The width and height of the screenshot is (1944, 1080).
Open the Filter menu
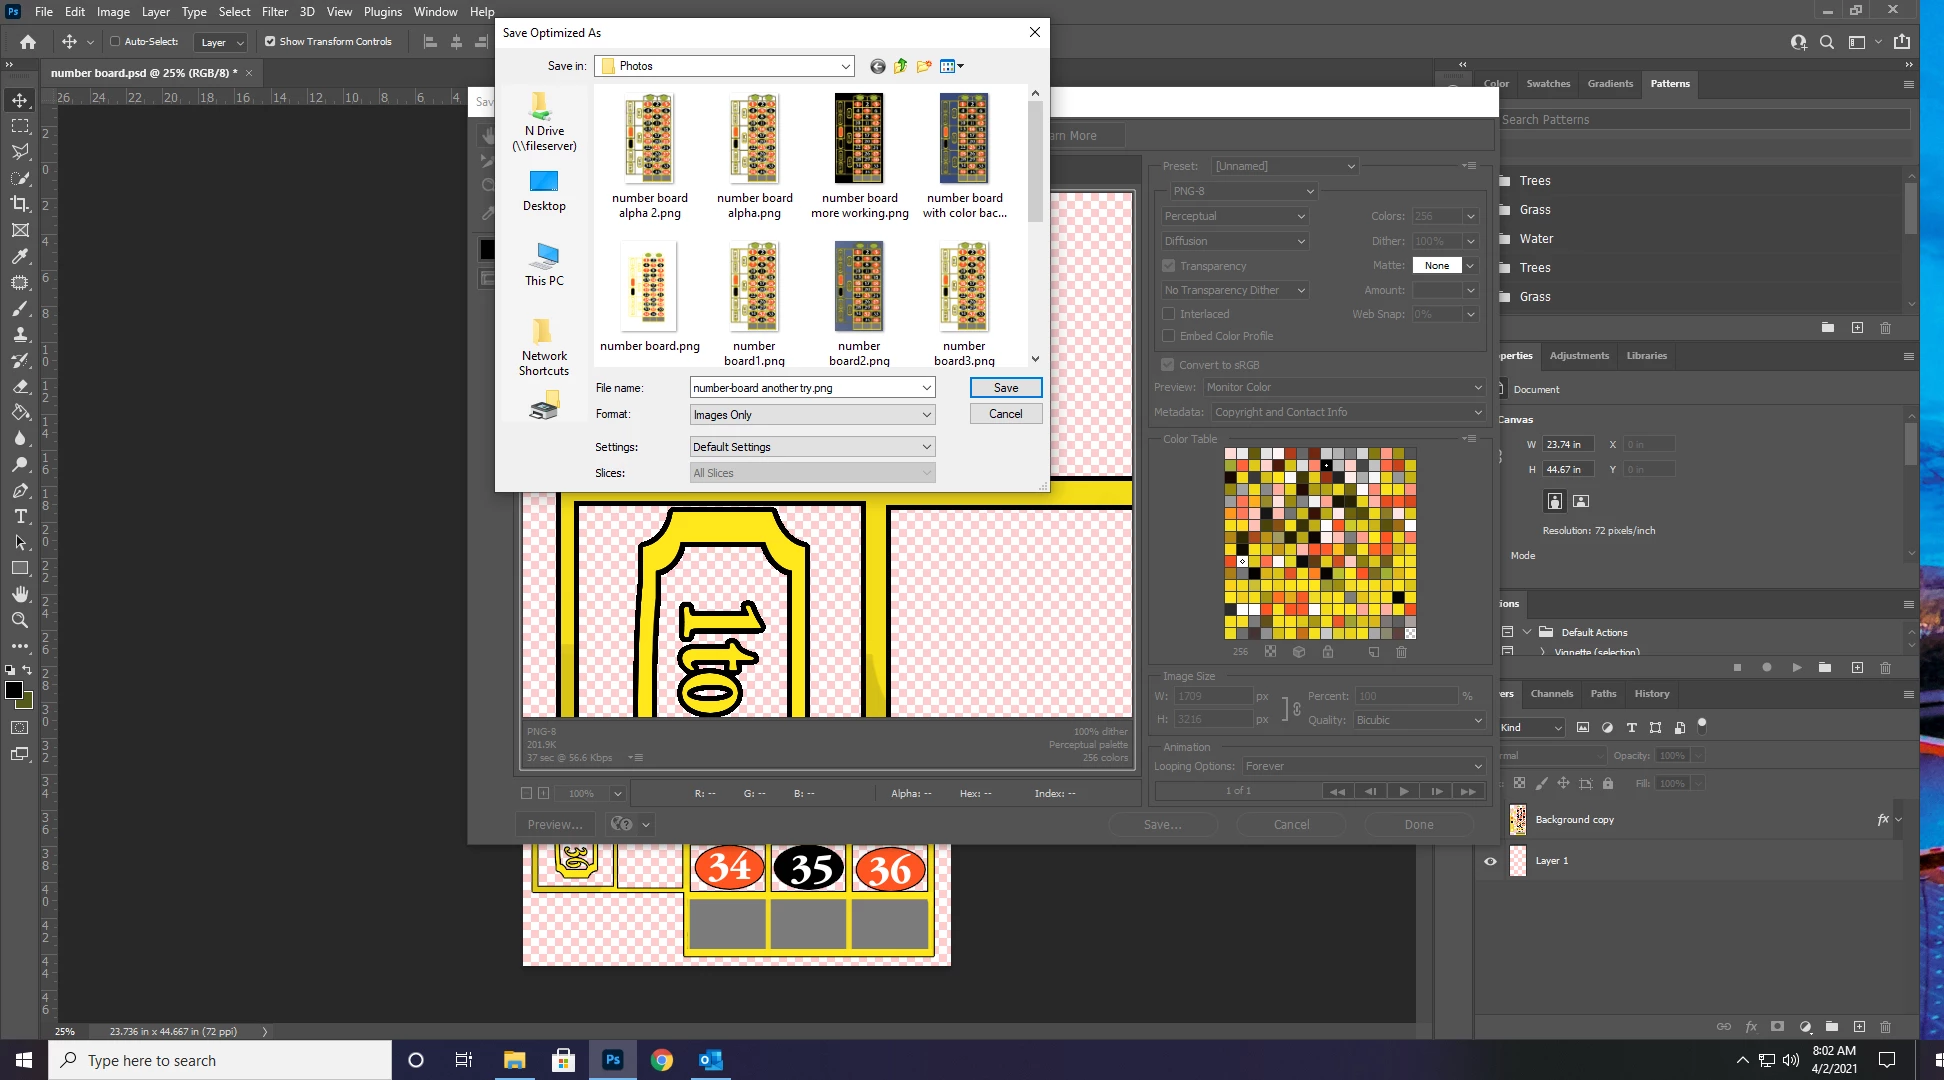tap(275, 12)
